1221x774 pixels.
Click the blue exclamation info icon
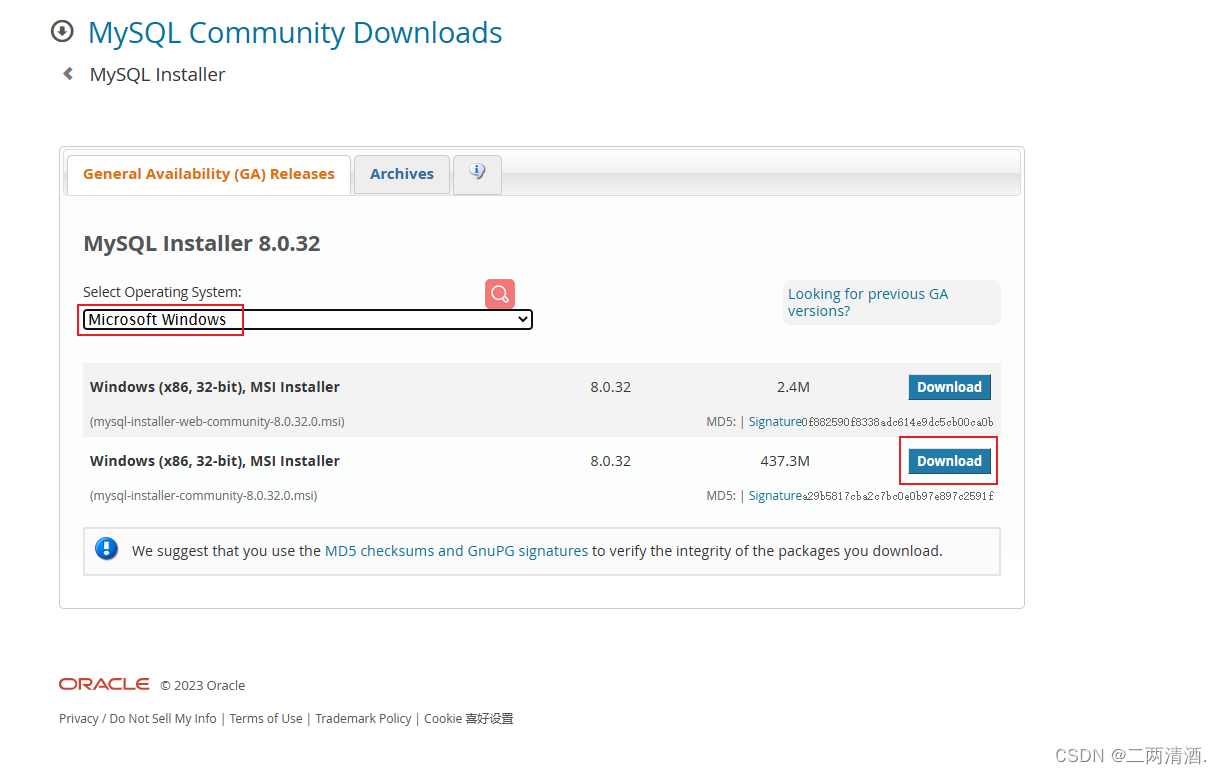(x=106, y=549)
